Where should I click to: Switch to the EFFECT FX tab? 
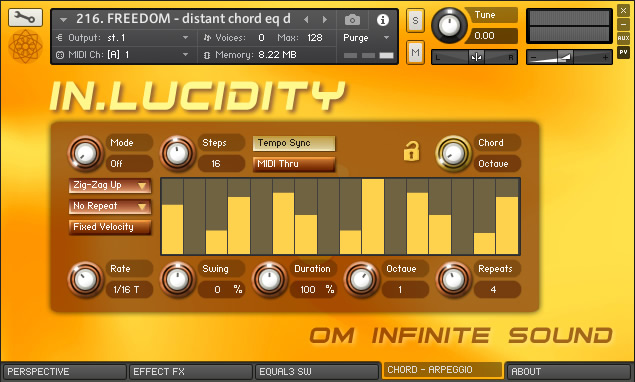pyautogui.click(x=190, y=371)
